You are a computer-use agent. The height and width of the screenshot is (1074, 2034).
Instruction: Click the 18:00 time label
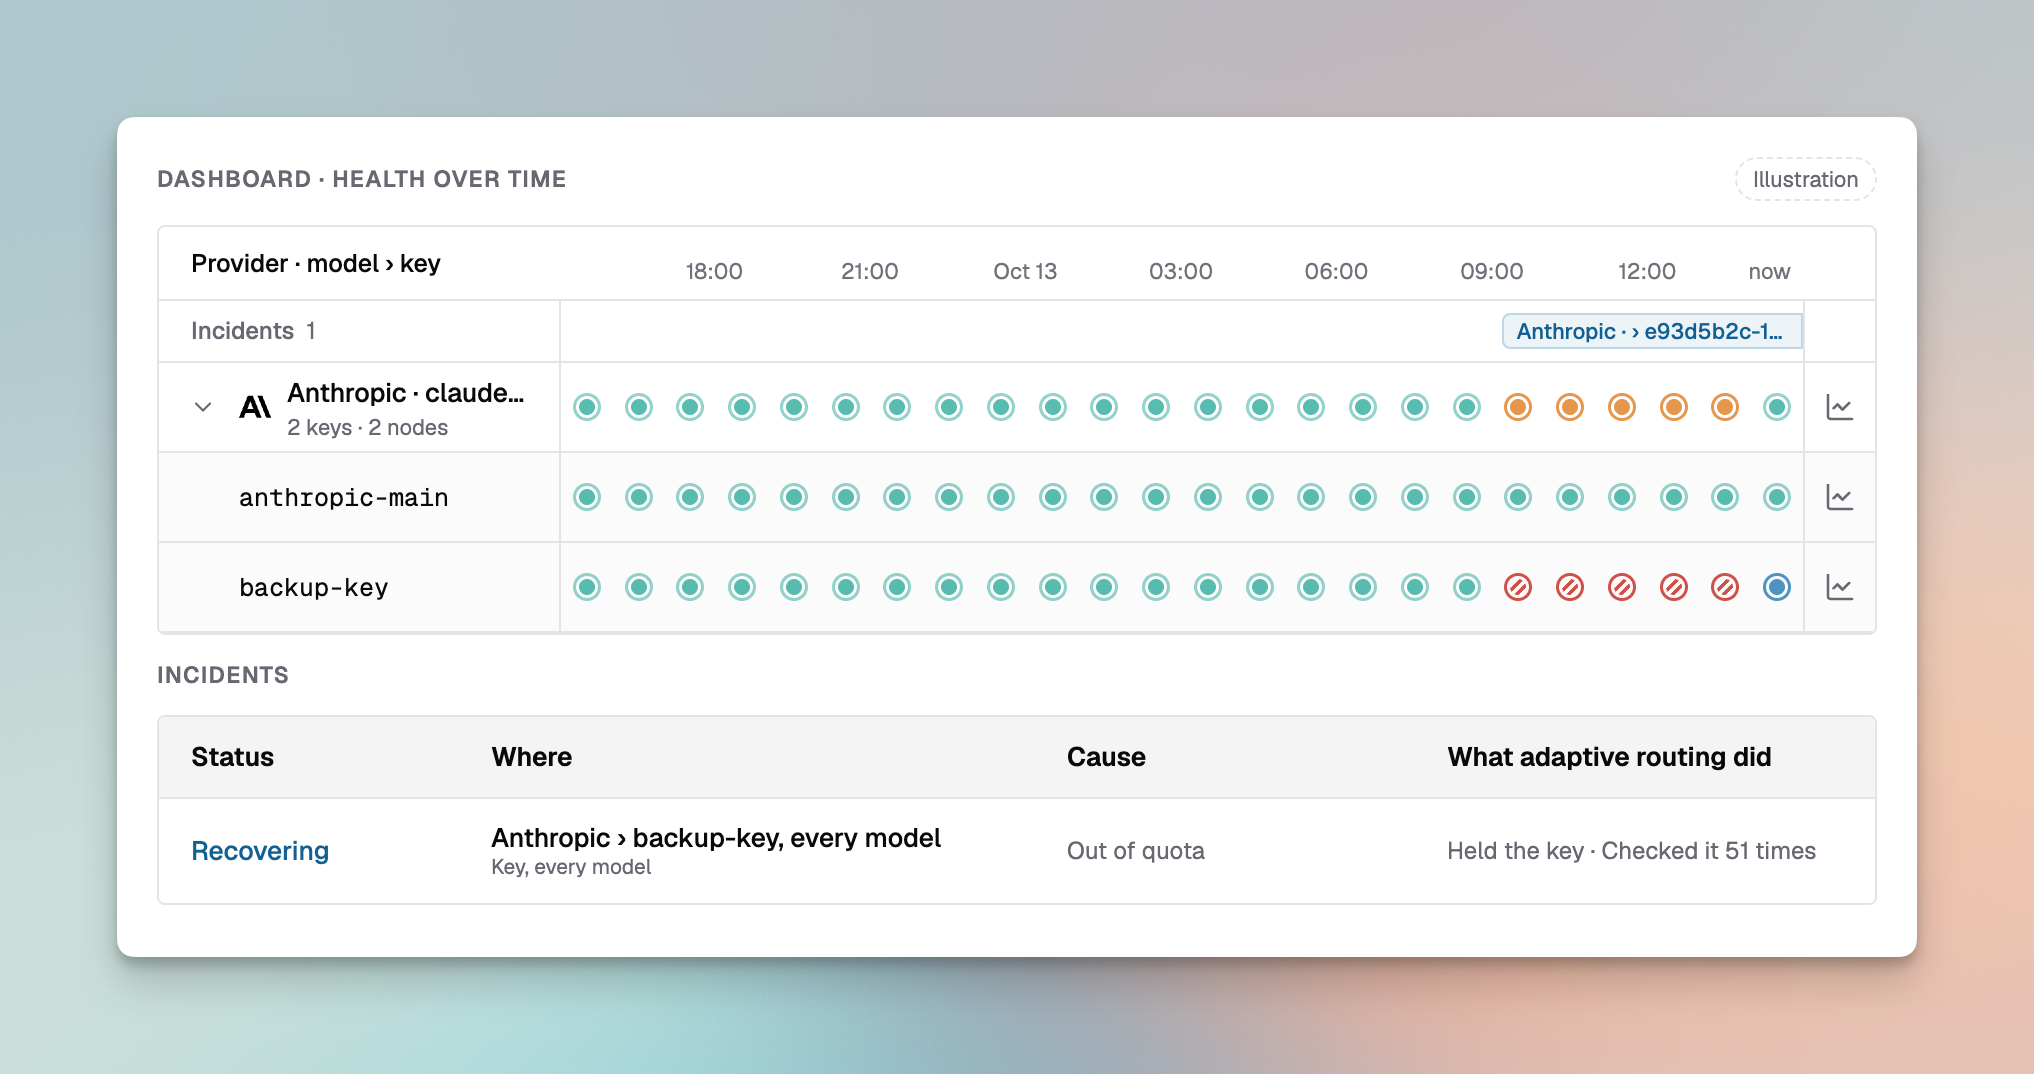click(x=714, y=271)
